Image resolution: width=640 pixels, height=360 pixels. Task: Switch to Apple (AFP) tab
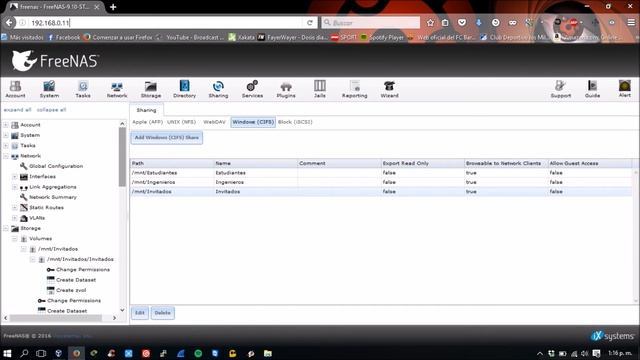(147, 122)
